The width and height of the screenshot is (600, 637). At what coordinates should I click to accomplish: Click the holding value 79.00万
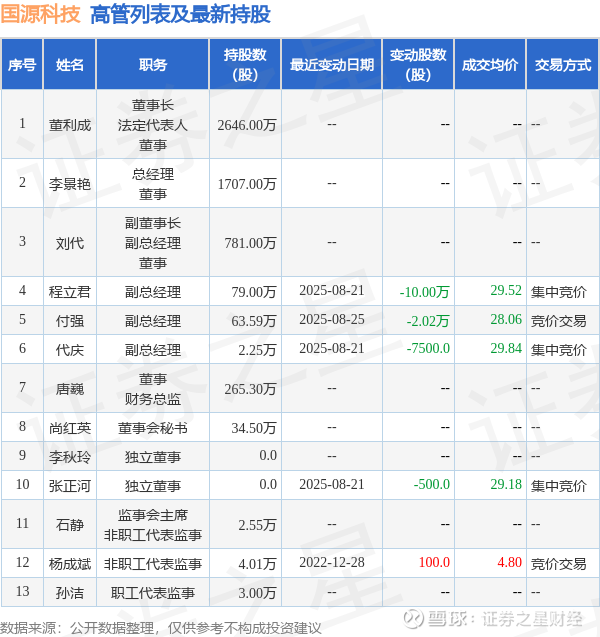(x=254, y=292)
